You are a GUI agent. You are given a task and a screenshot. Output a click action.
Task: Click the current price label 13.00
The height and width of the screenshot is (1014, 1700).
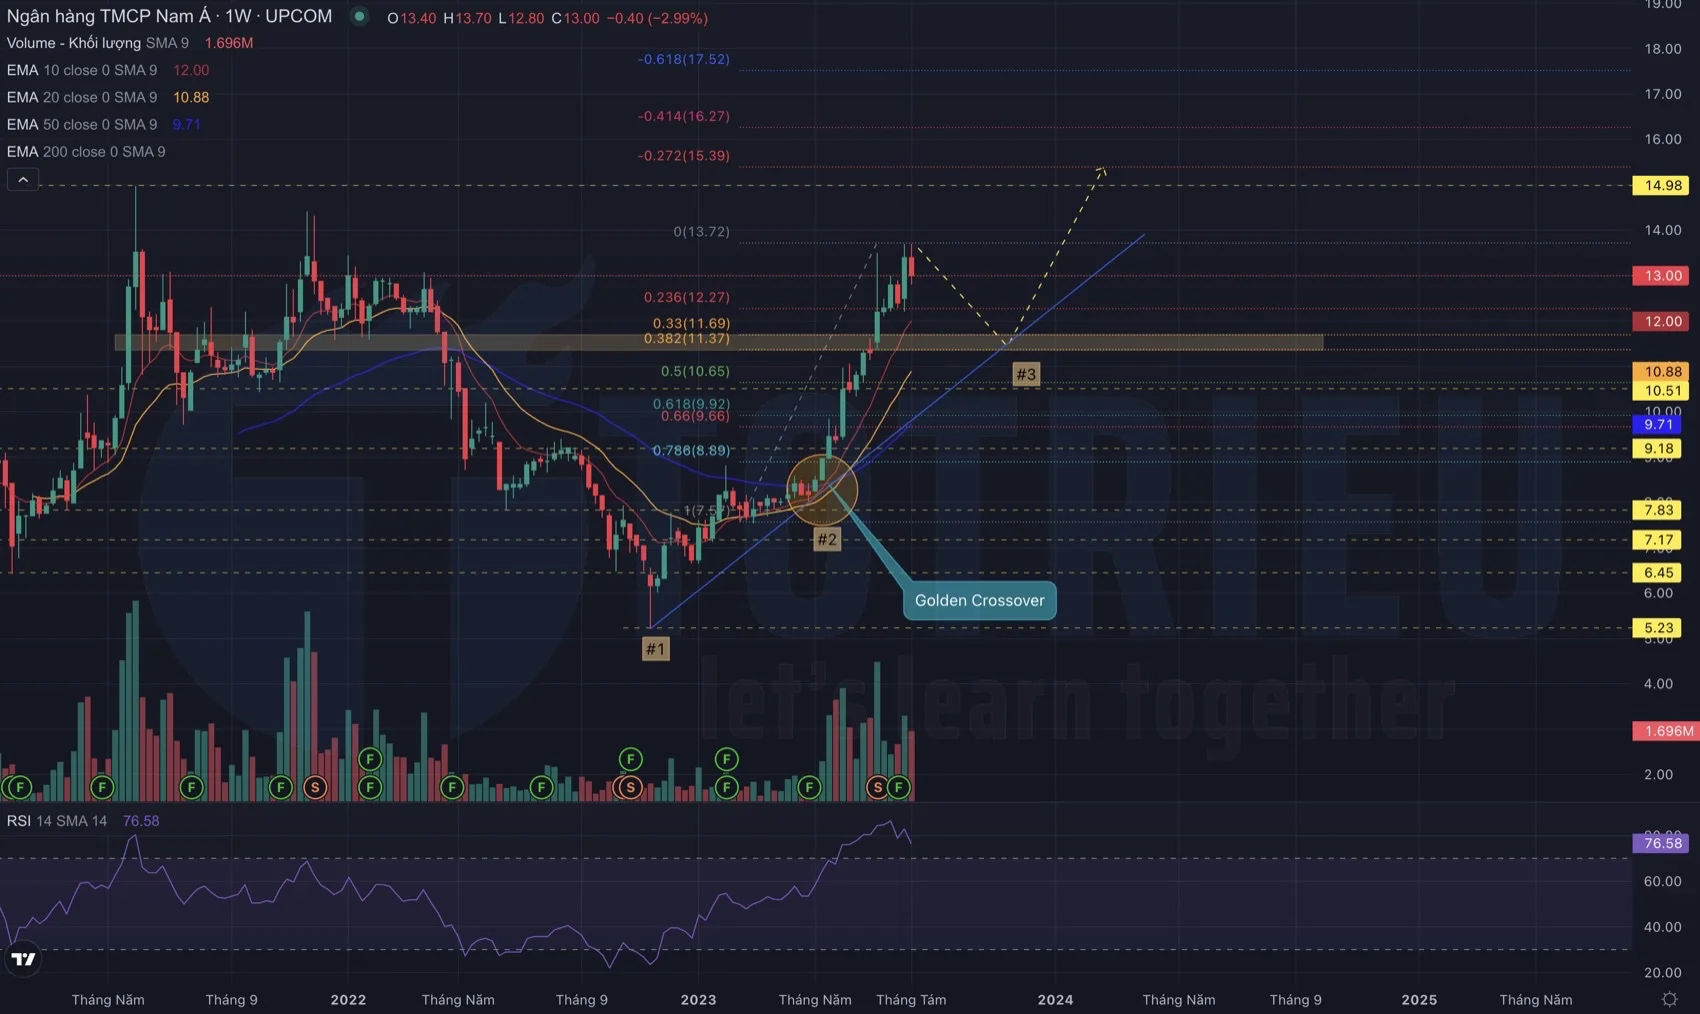(1663, 276)
